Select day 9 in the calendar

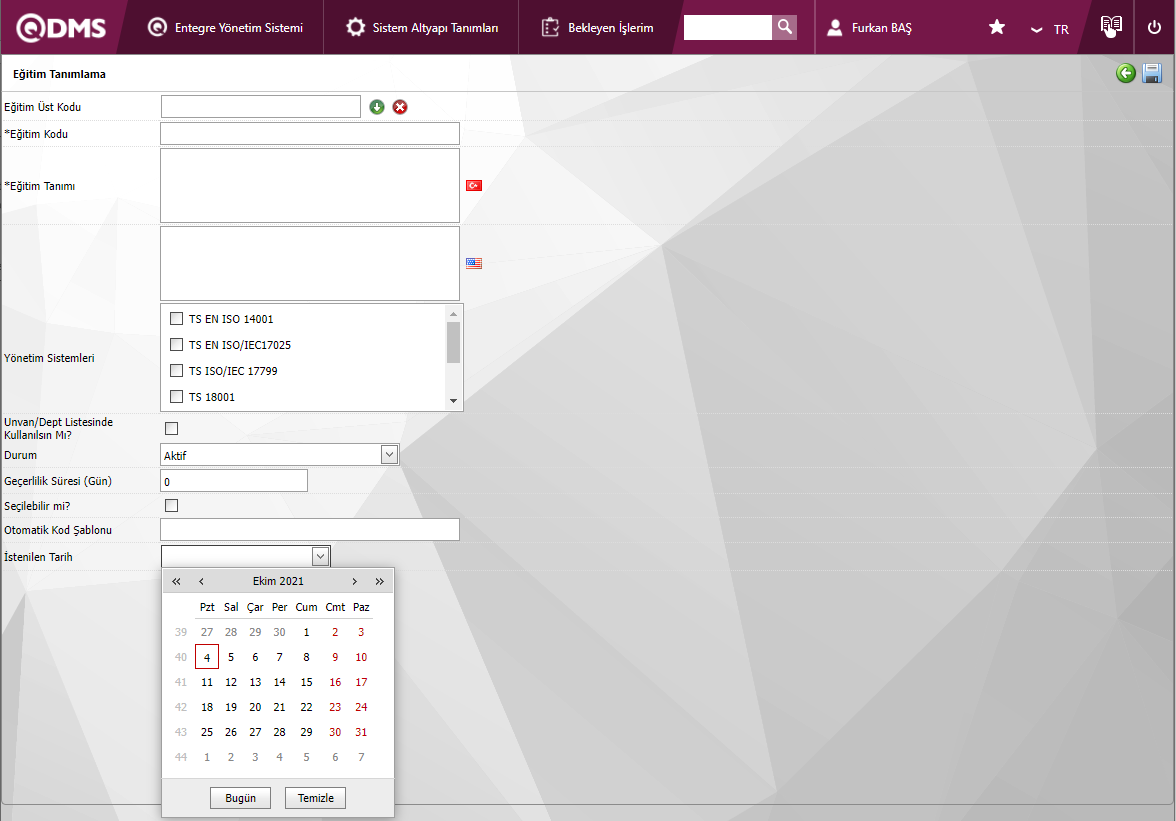335,657
